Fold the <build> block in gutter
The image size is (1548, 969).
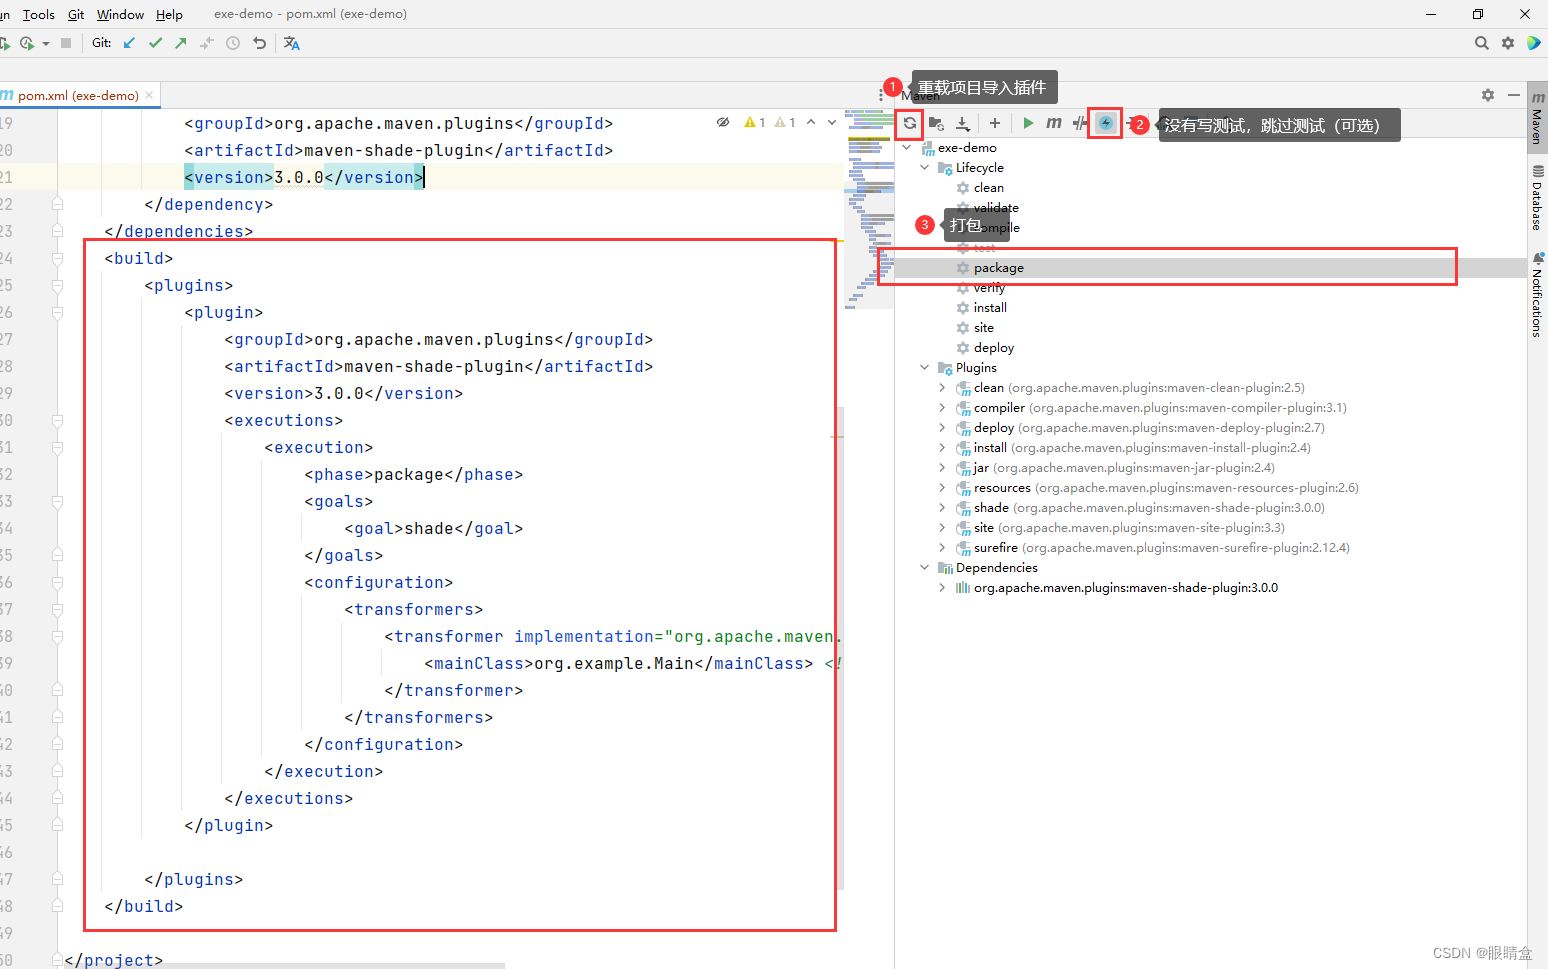pyautogui.click(x=57, y=258)
